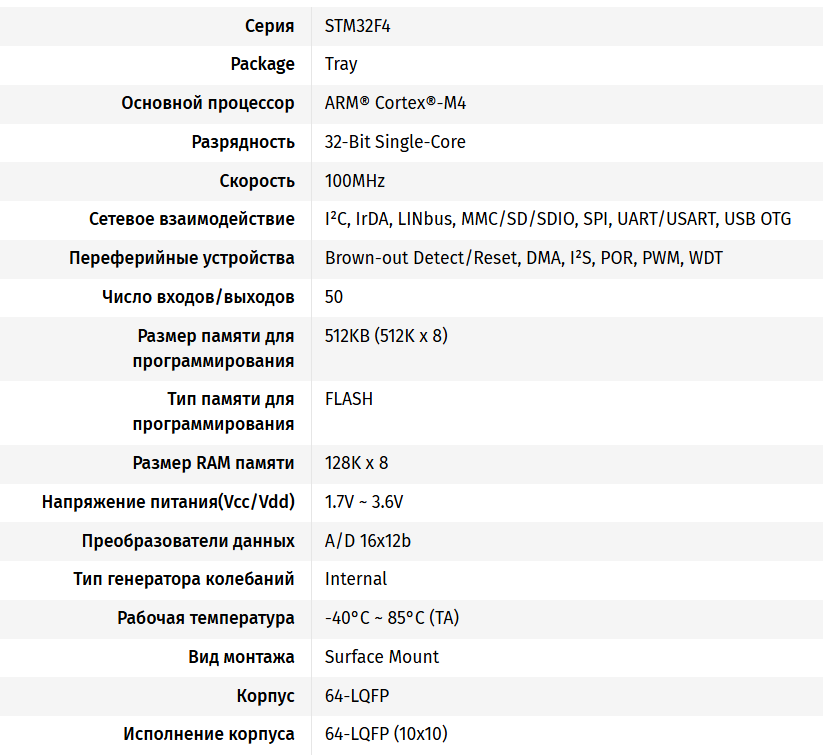Click the I²C, IrDA, LINbus connectivity value

click(x=557, y=219)
